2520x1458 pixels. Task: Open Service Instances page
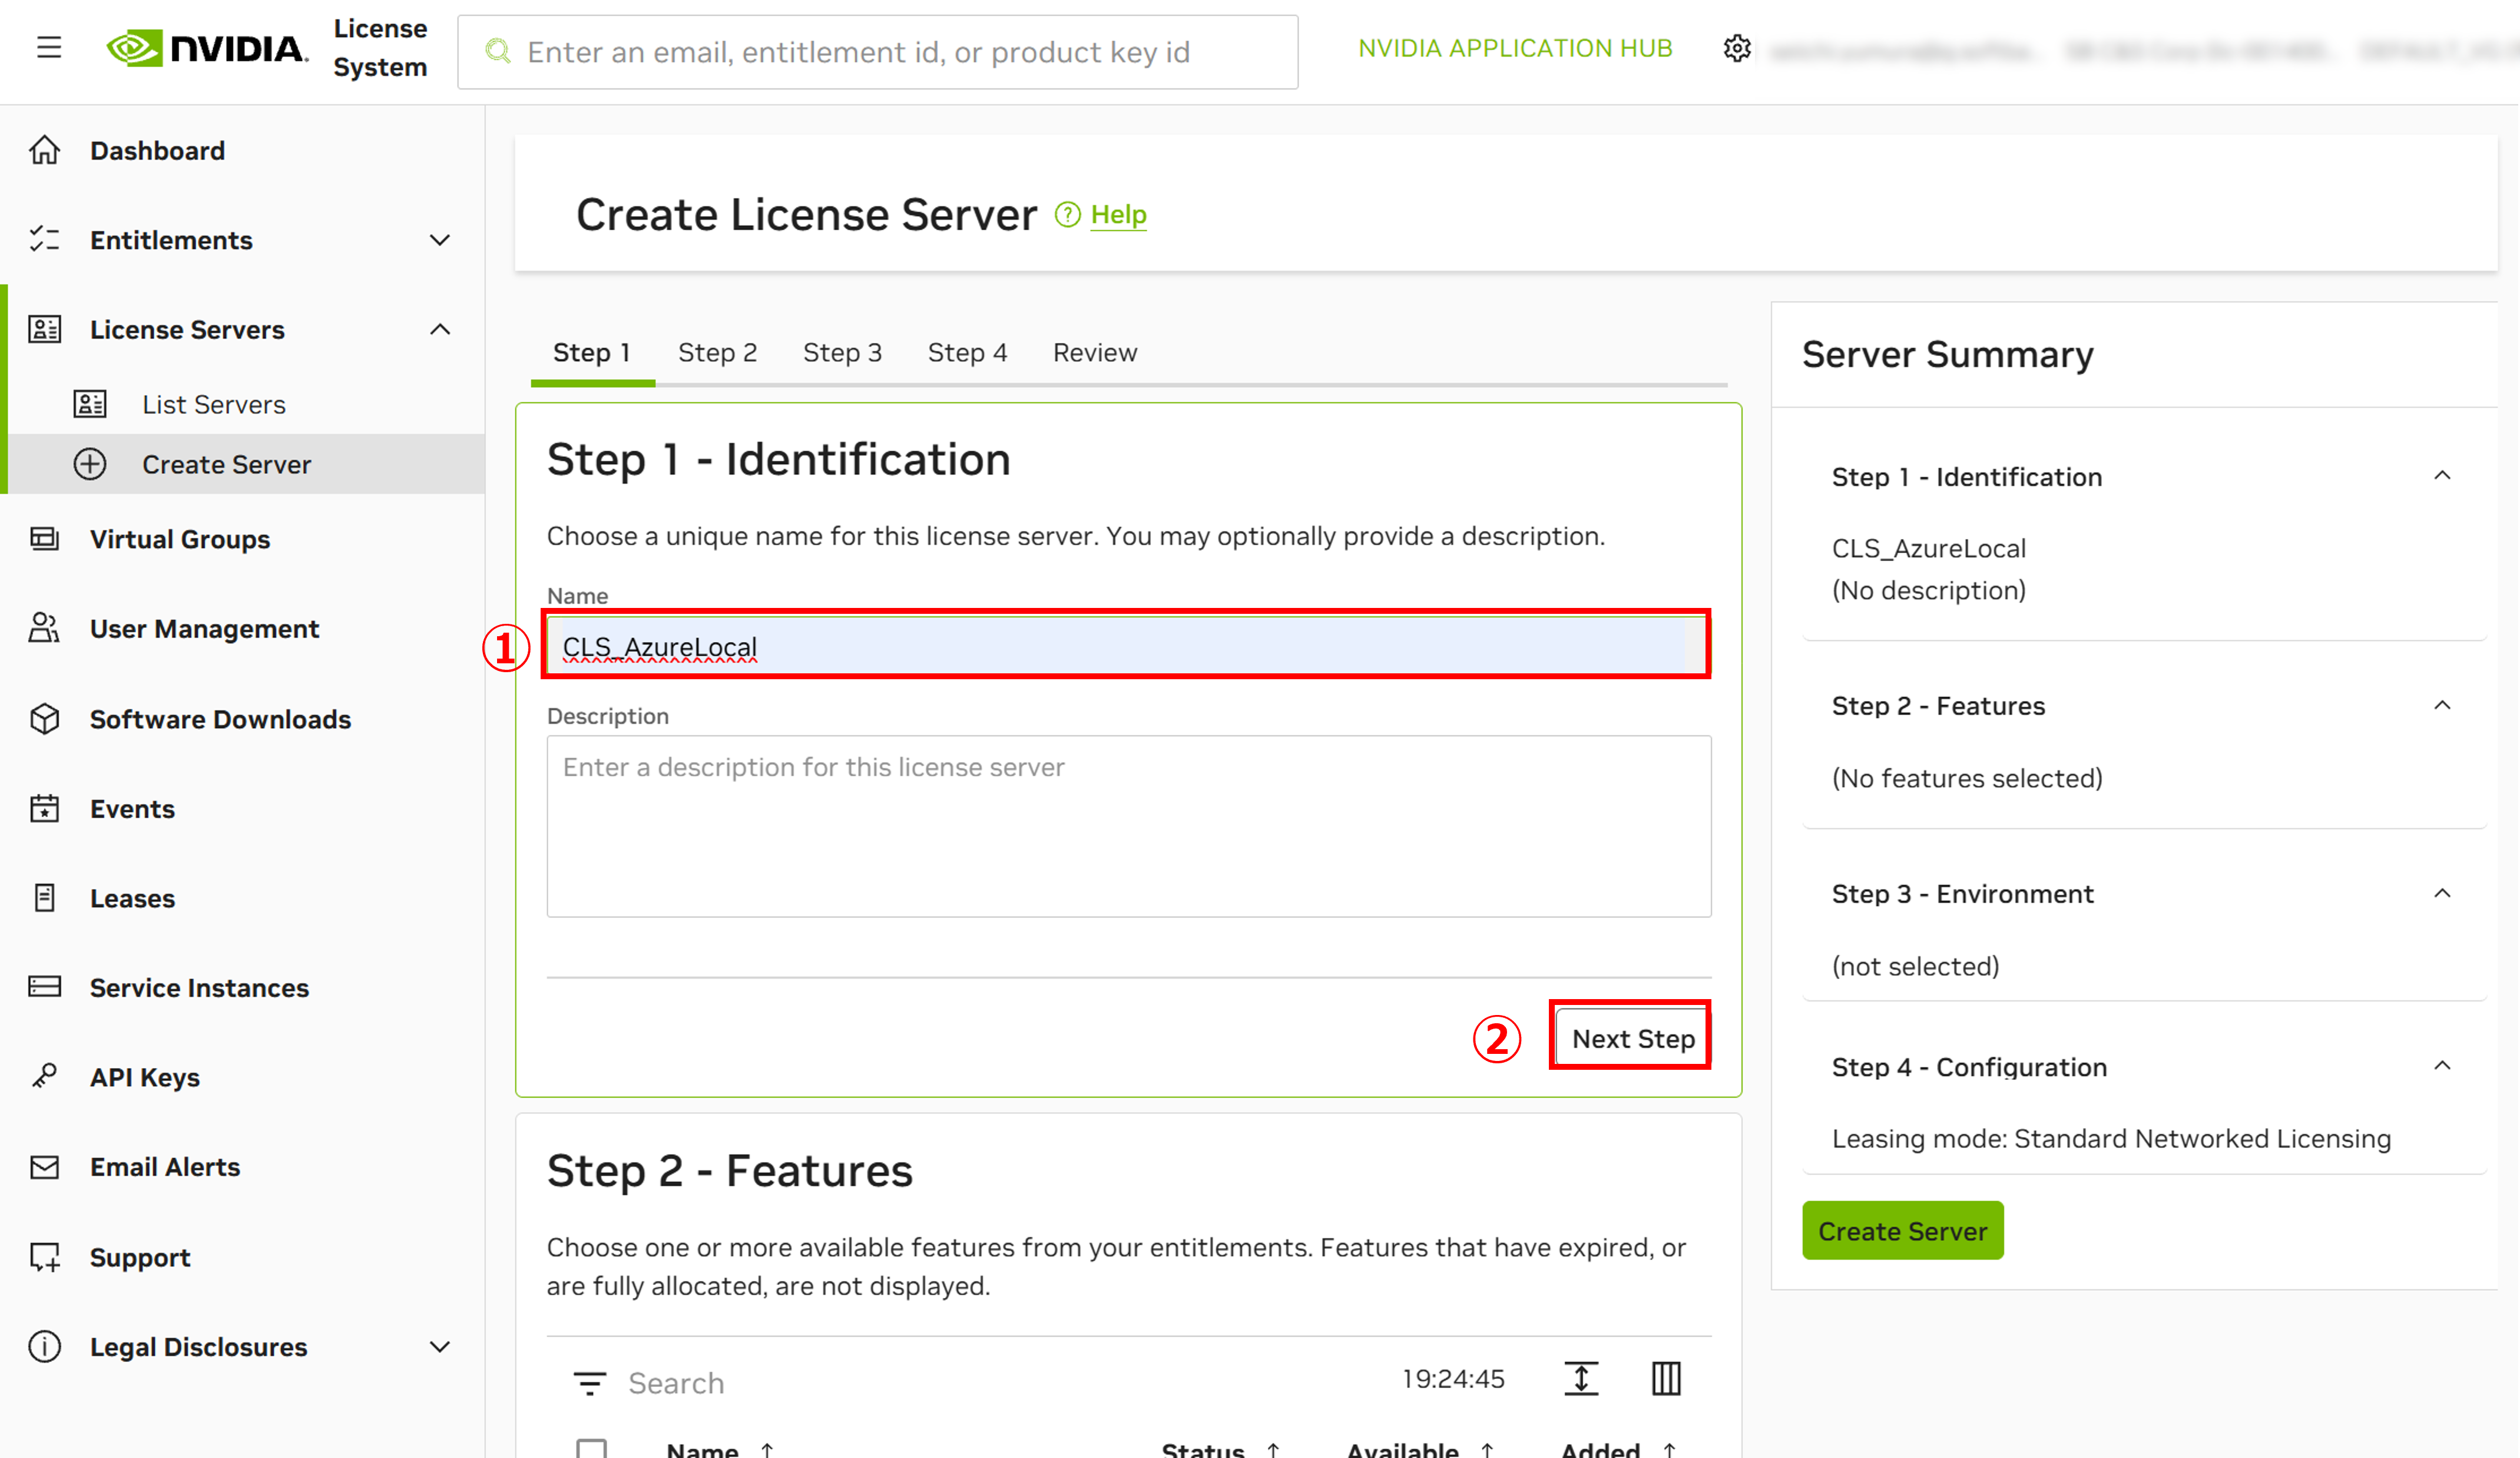(199, 987)
